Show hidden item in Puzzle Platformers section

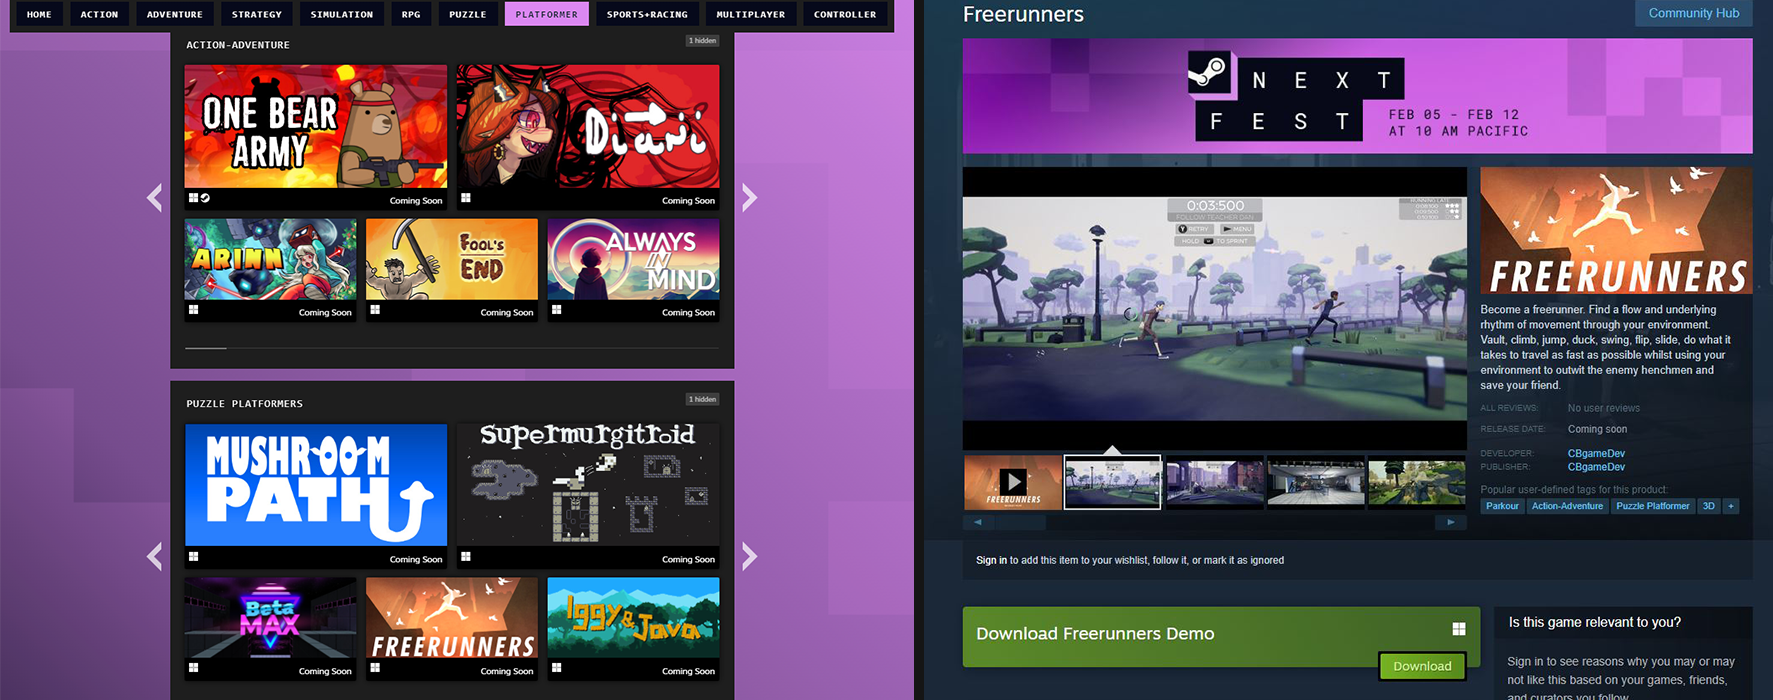[x=703, y=399]
